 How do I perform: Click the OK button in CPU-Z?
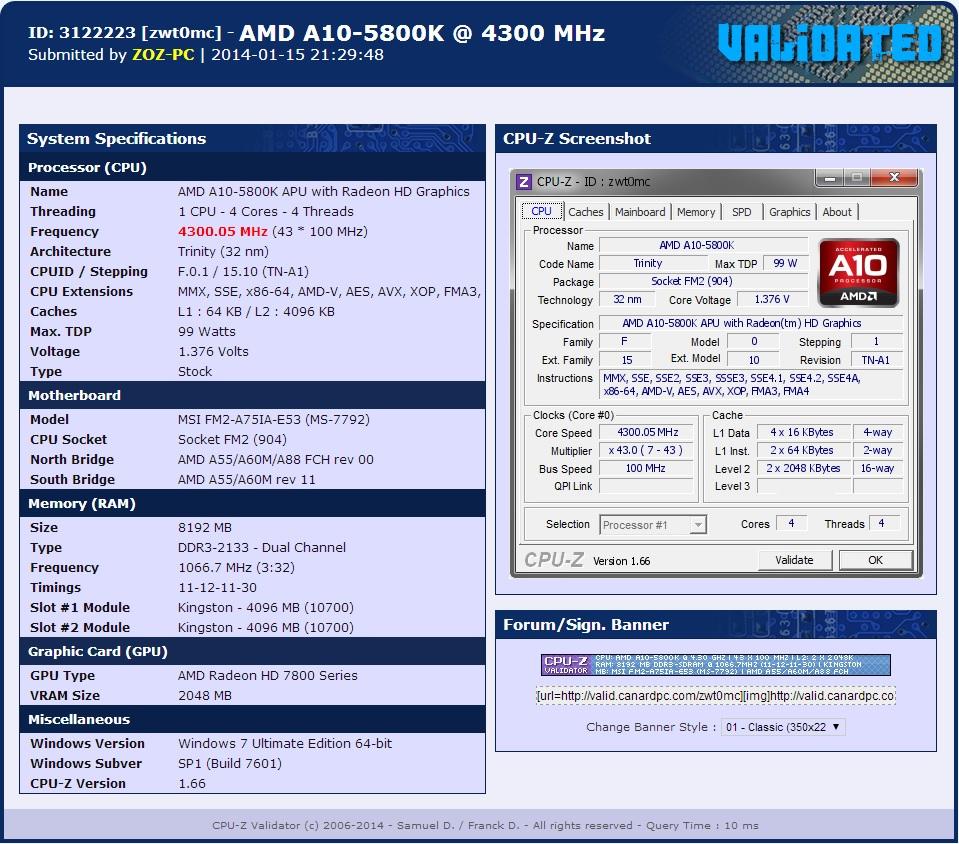[x=875, y=560]
